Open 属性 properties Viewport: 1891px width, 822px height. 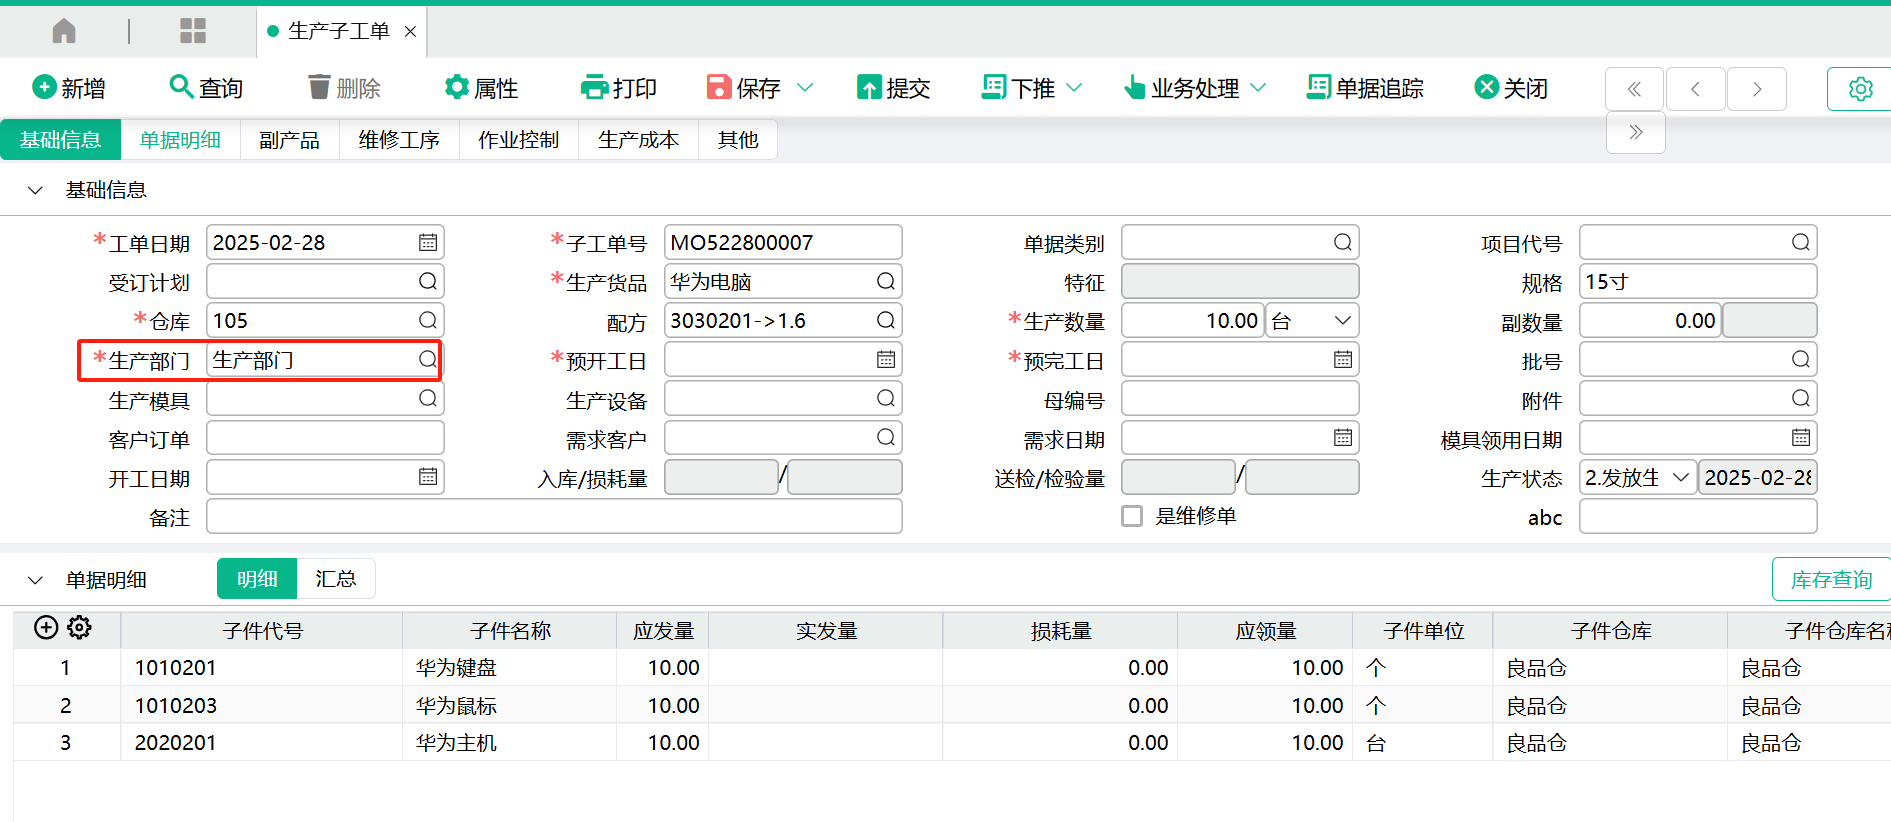pyautogui.click(x=482, y=88)
